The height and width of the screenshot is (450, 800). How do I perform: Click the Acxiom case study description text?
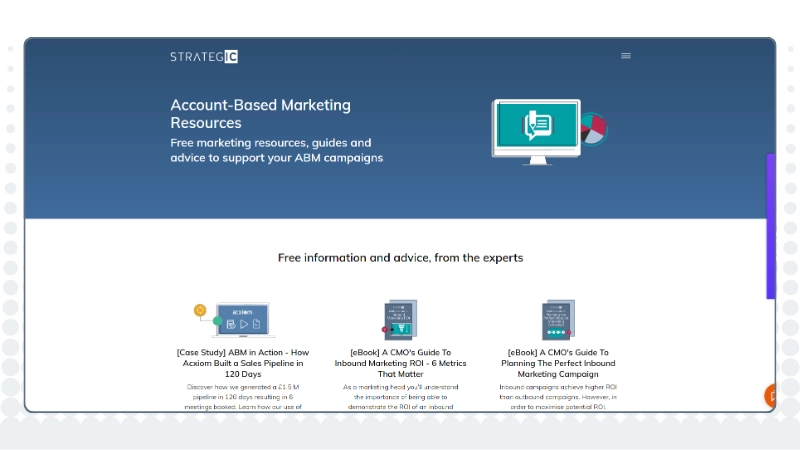point(243,396)
